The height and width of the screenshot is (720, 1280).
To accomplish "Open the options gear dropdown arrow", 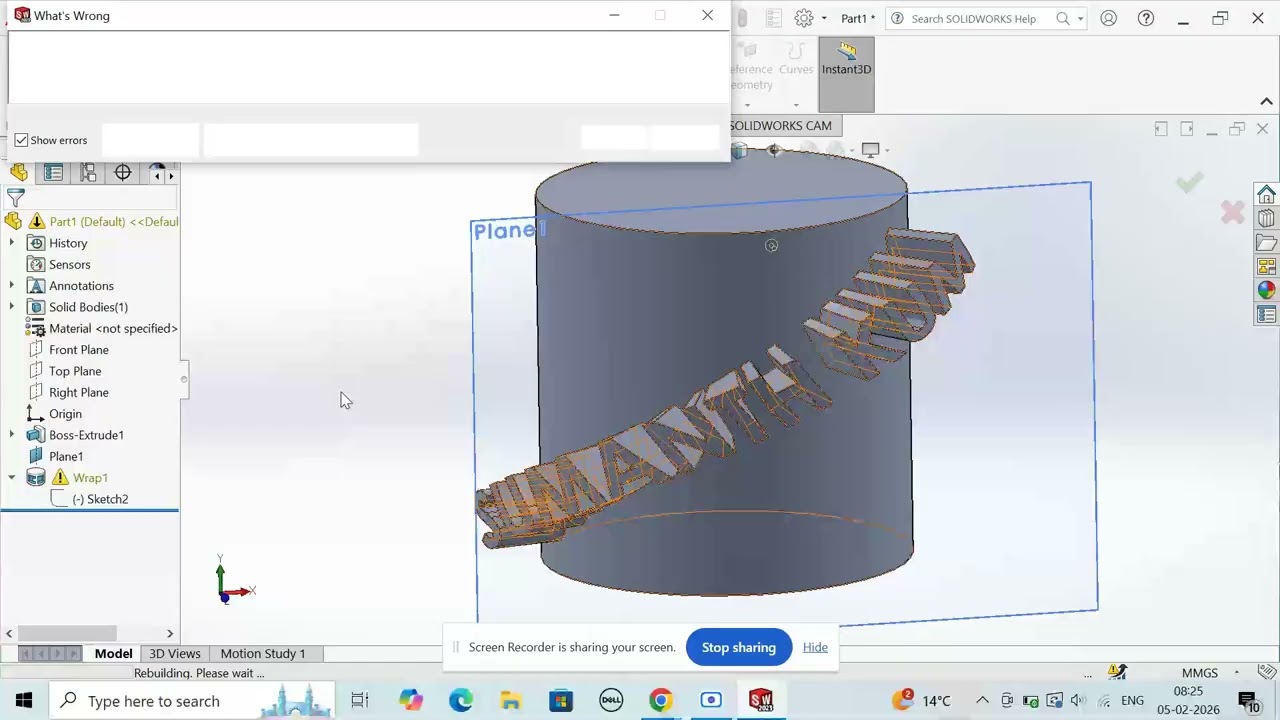I will (x=824, y=19).
